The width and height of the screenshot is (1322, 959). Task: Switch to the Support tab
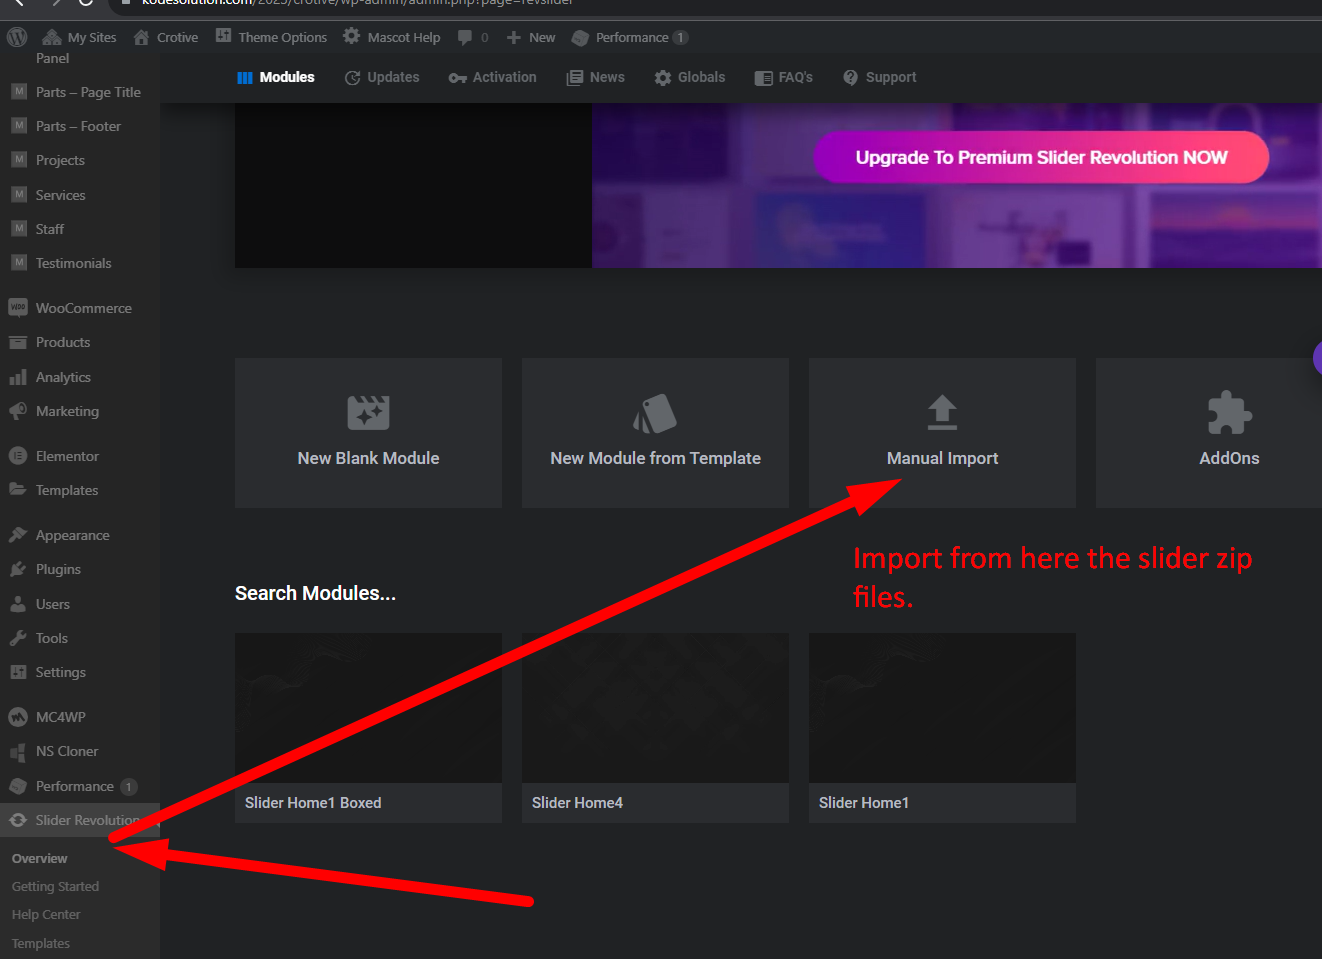pyautogui.click(x=879, y=77)
